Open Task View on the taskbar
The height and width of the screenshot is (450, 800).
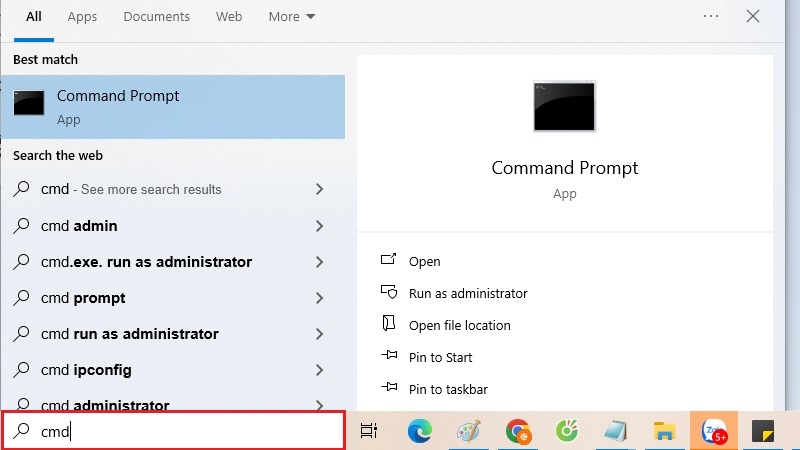tap(368, 431)
